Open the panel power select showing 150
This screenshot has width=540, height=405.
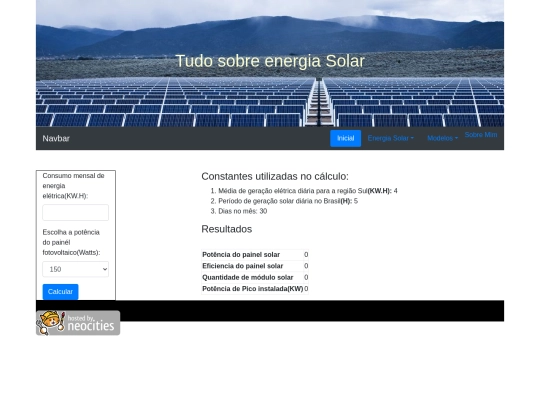click(x=75, y=269)
